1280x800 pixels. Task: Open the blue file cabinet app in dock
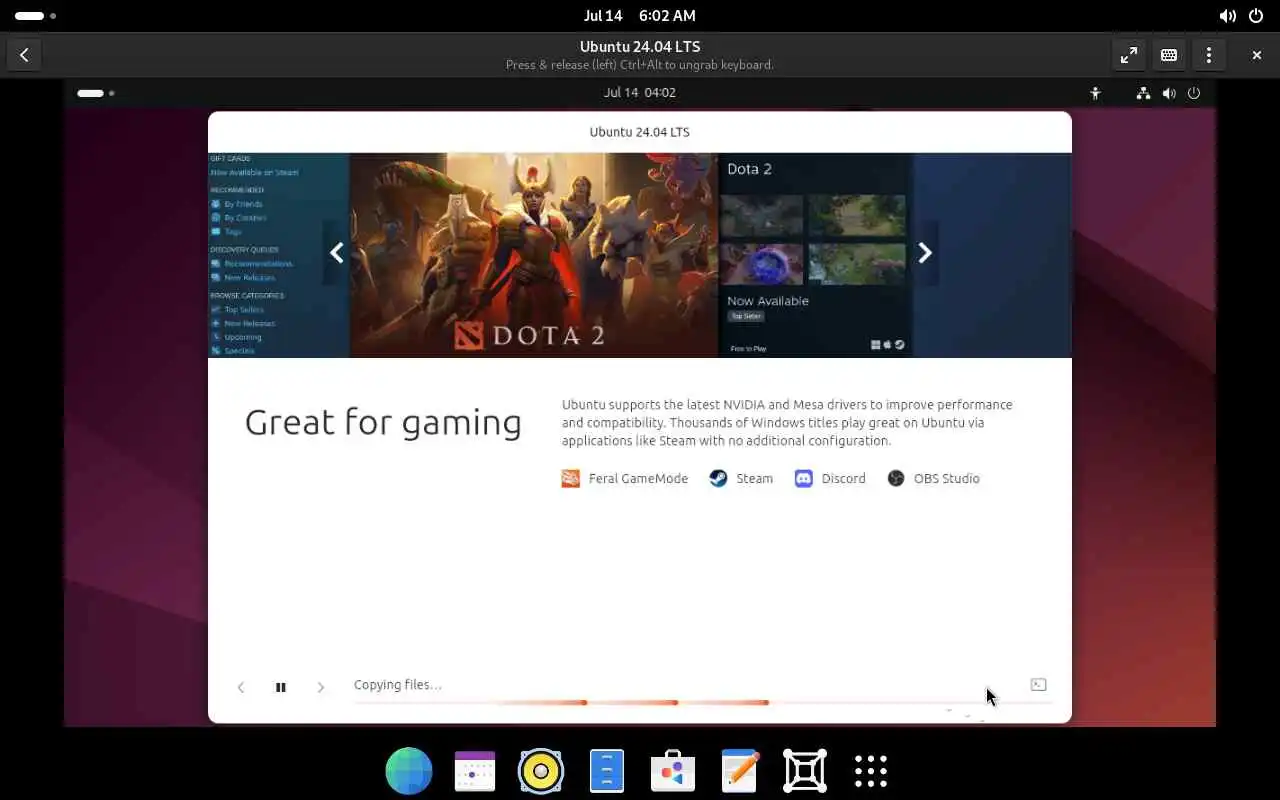coord(607,771)
